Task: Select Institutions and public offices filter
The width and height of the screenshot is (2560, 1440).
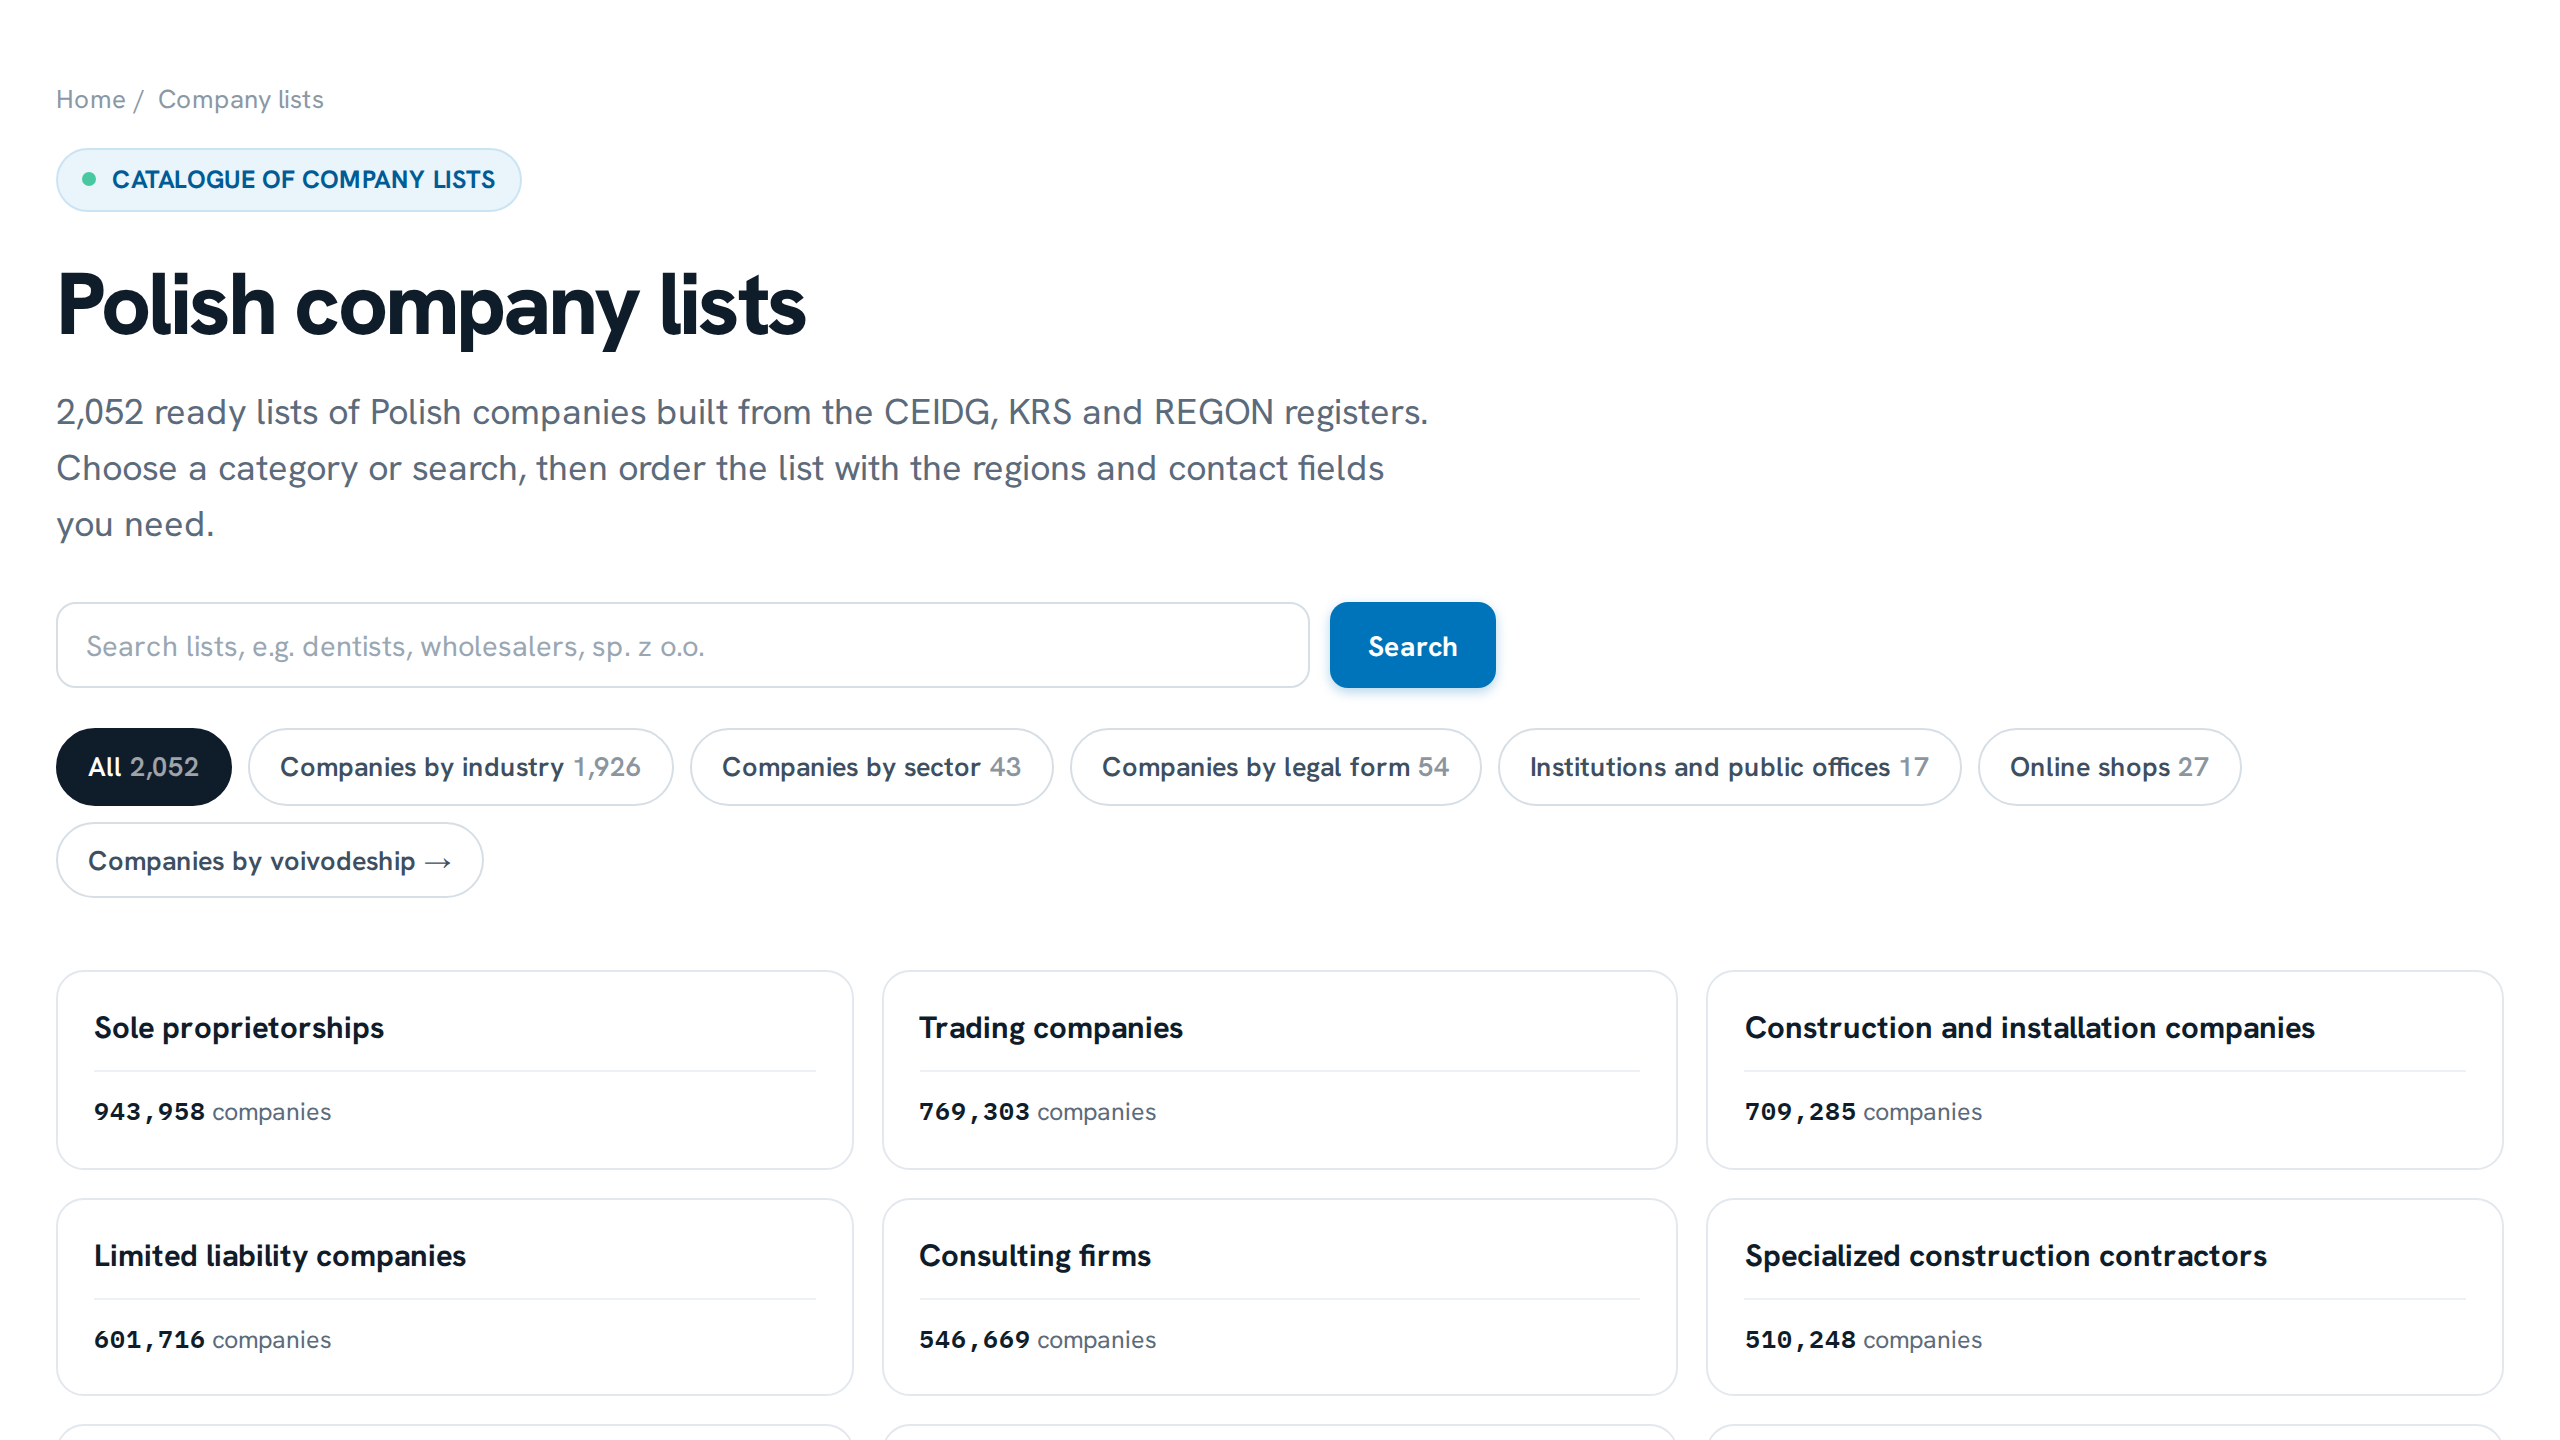Action: point(1729,767)
